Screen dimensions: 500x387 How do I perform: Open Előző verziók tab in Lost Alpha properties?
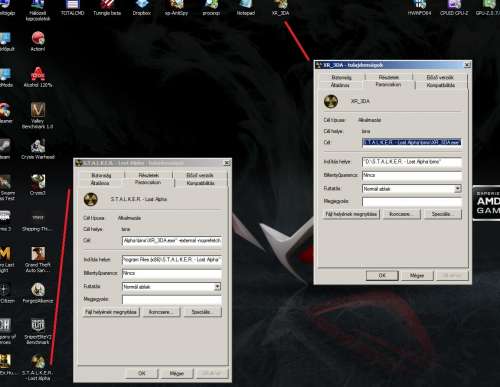click(200, 175)
